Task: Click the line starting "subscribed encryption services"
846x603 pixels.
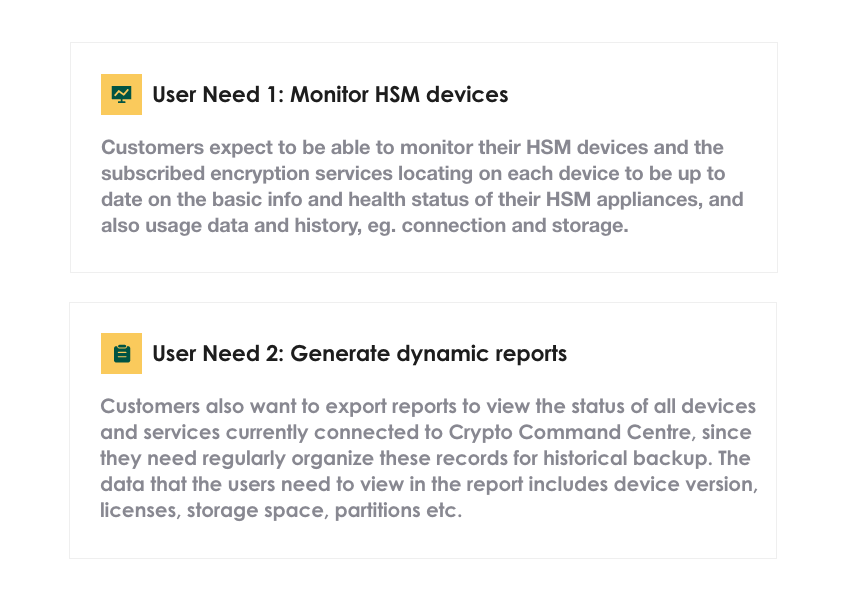Action: point(413,173)
